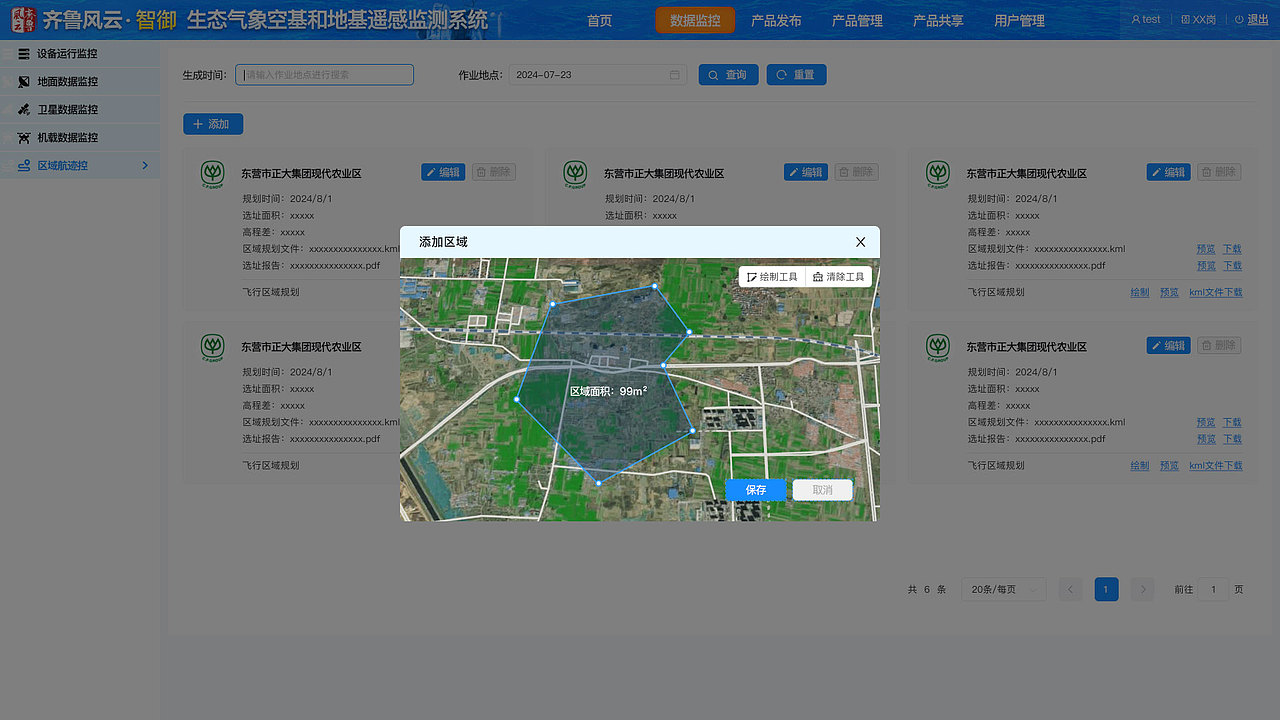
Task: Switch to the 产品共享 tab
Action: tap(938, 20)
